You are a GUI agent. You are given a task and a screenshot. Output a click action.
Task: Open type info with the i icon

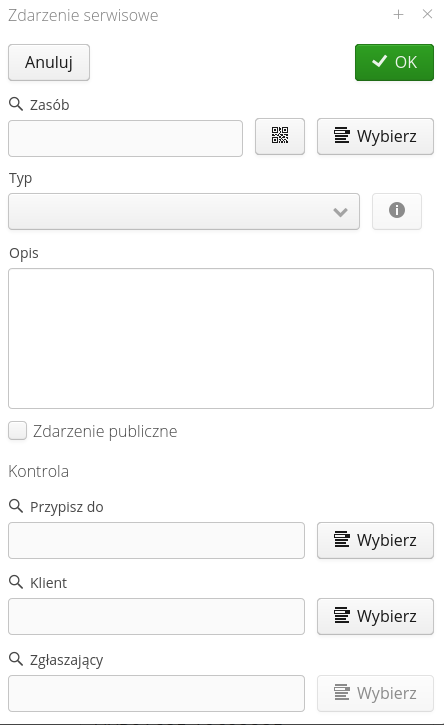397,211
